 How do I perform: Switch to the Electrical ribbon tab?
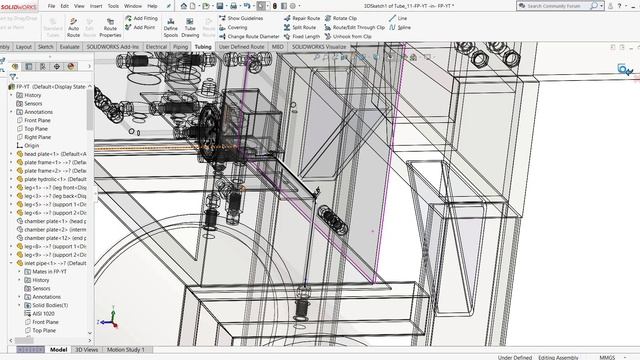[x=156, y=47]
